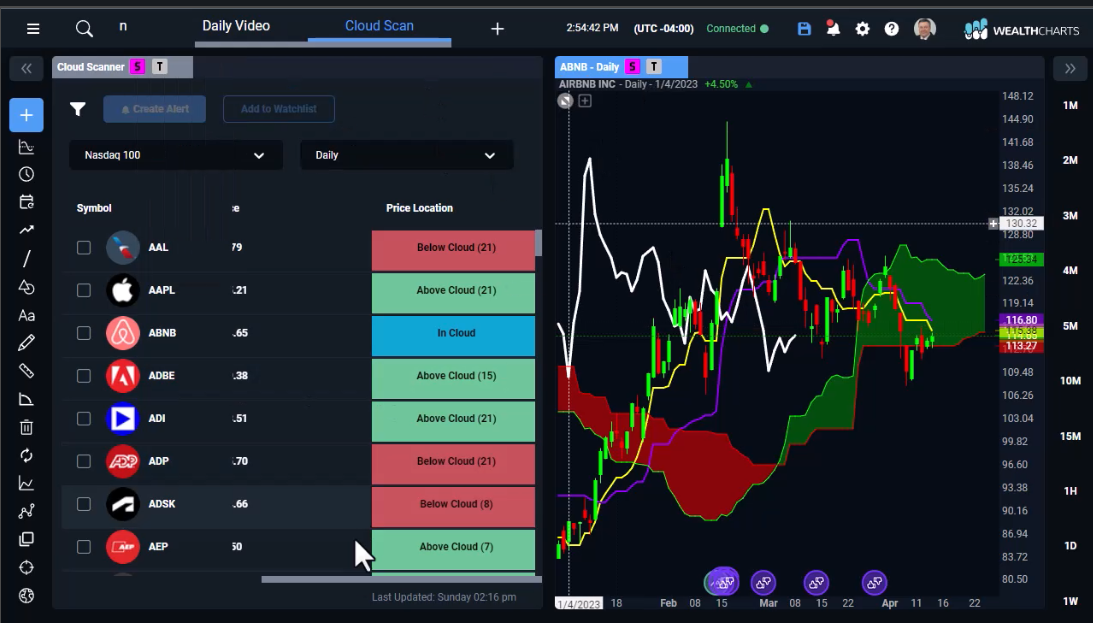This screenshot has height=623, width=1093.
Task: Check the AAL row checkbox
Action: click(84, 247)
